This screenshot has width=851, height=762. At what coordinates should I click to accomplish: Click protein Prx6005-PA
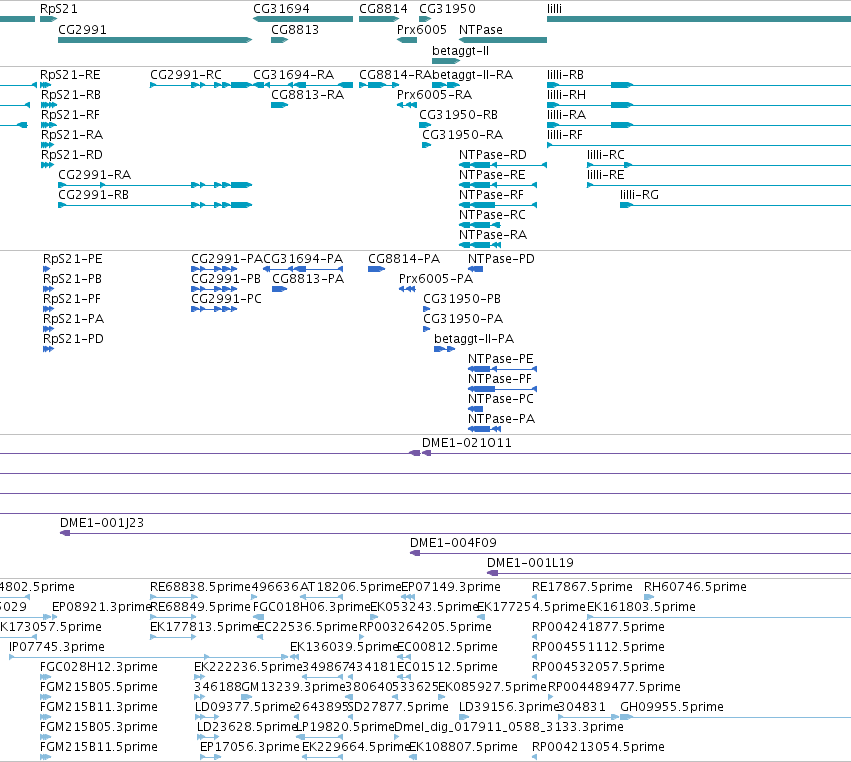pyautogui.click(x=436, y=279)
